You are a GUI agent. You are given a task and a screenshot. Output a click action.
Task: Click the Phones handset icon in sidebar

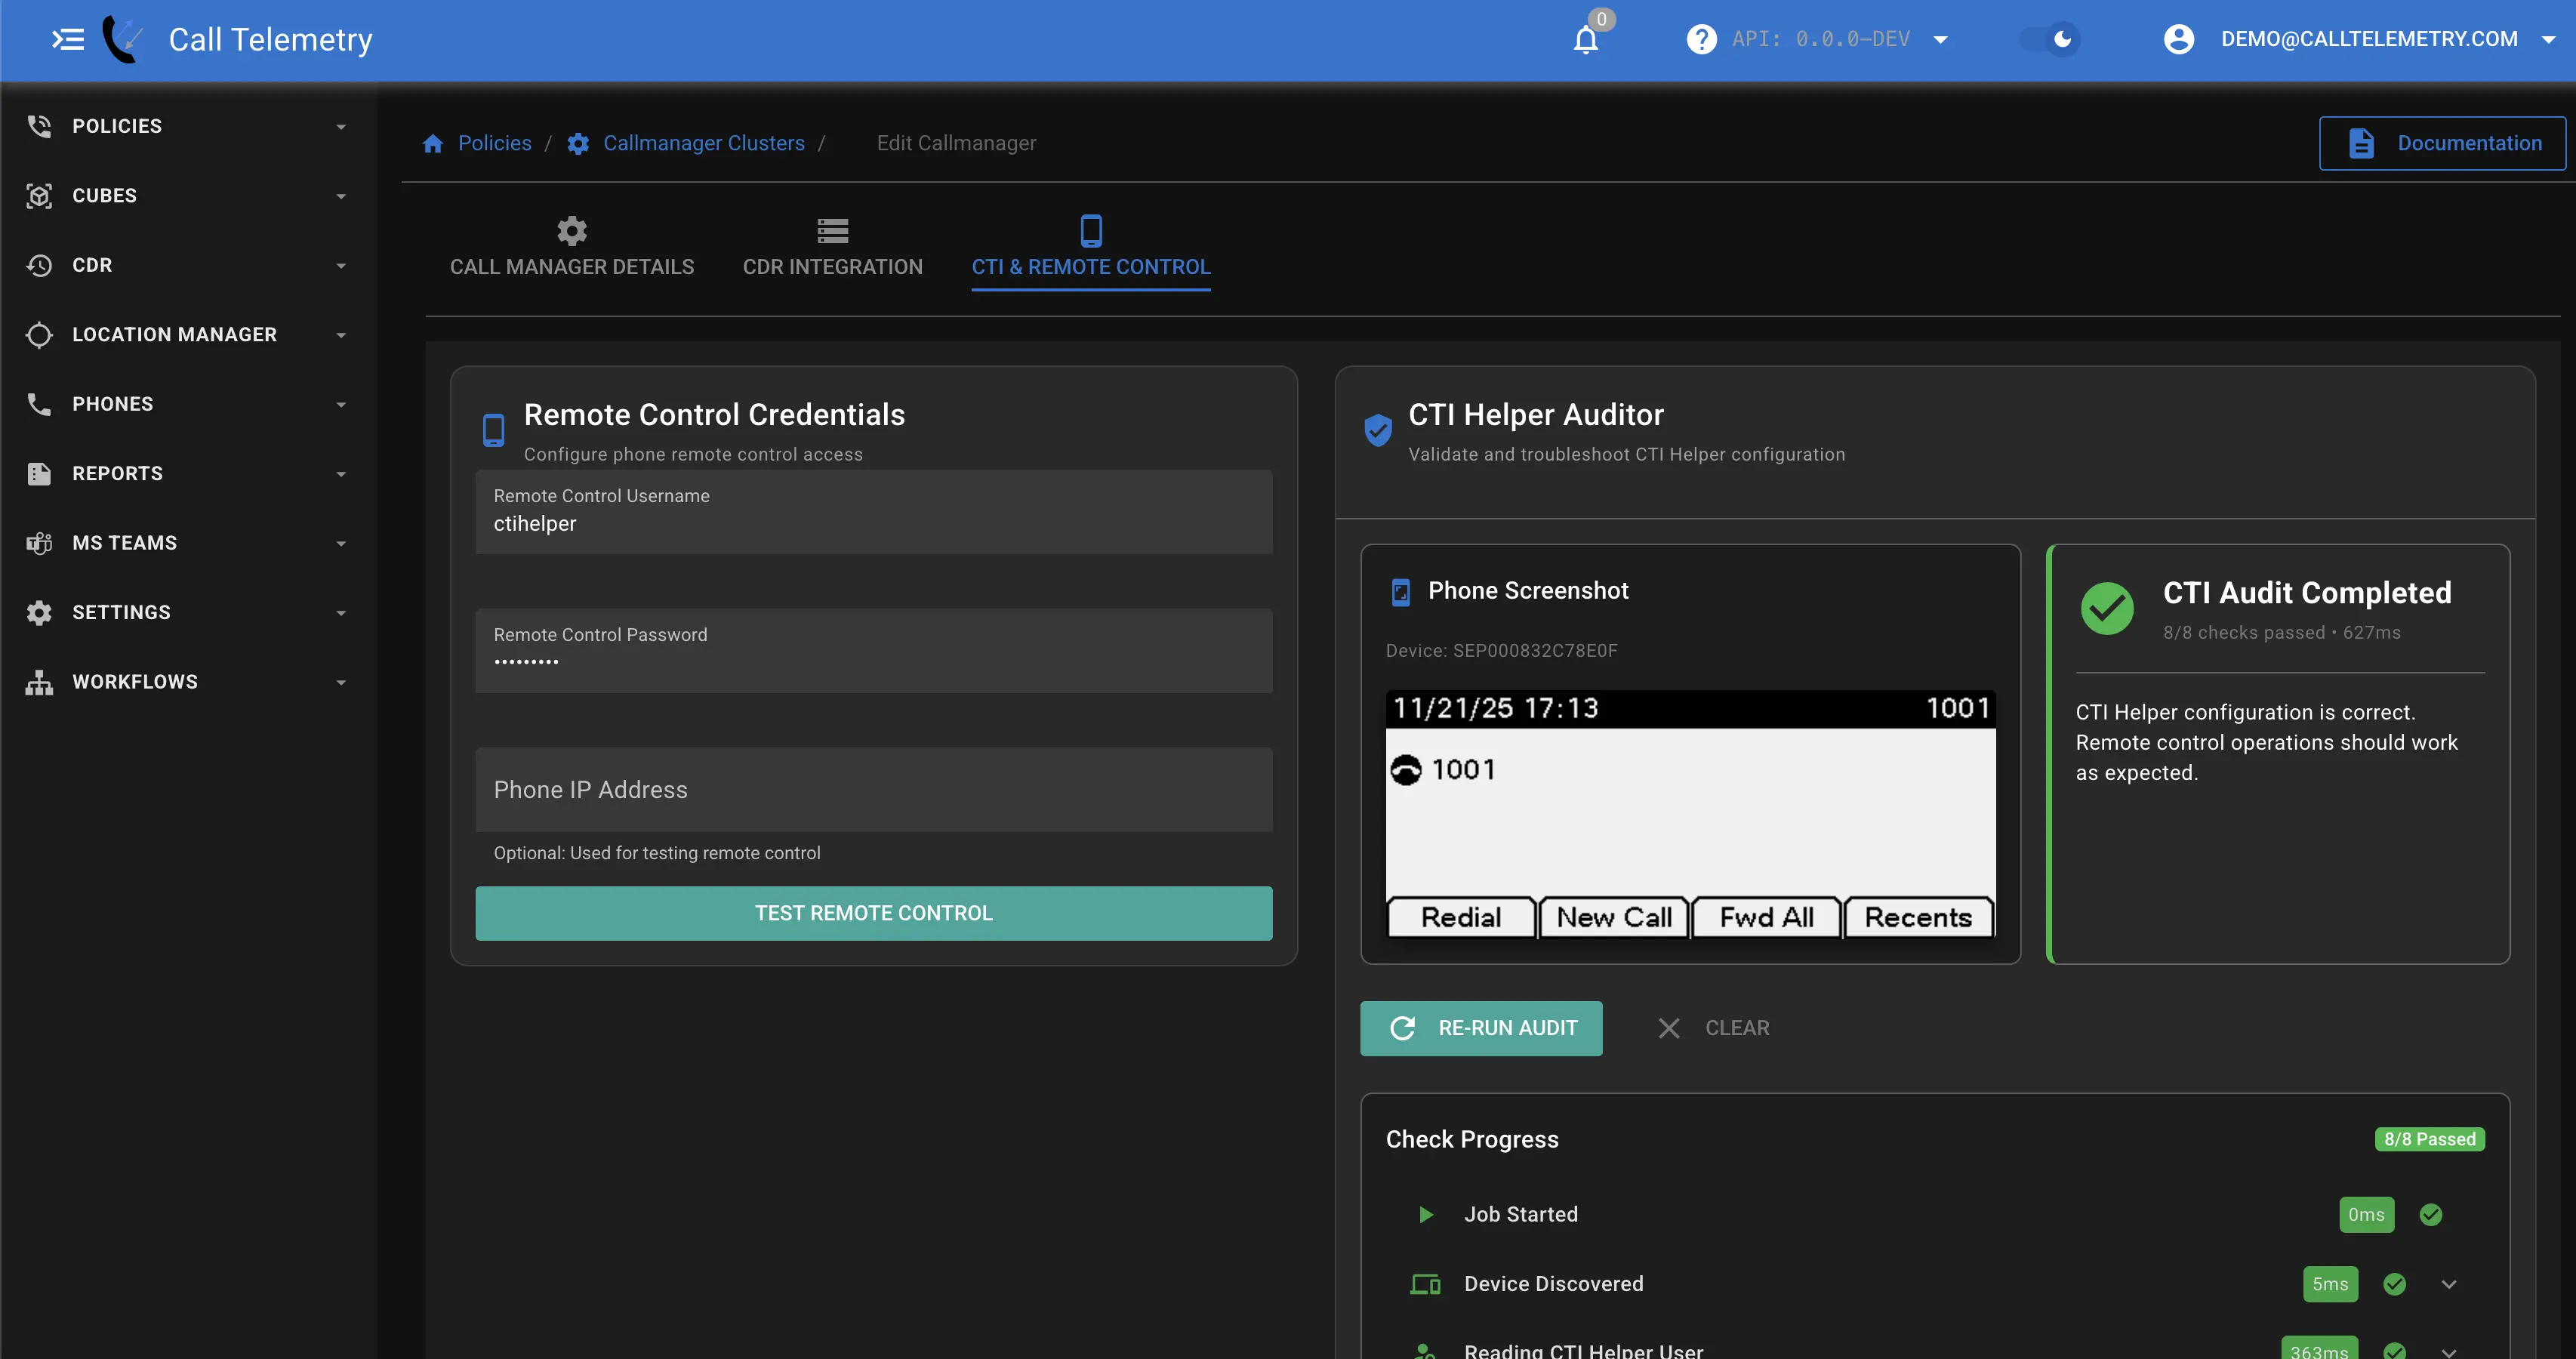39,404
